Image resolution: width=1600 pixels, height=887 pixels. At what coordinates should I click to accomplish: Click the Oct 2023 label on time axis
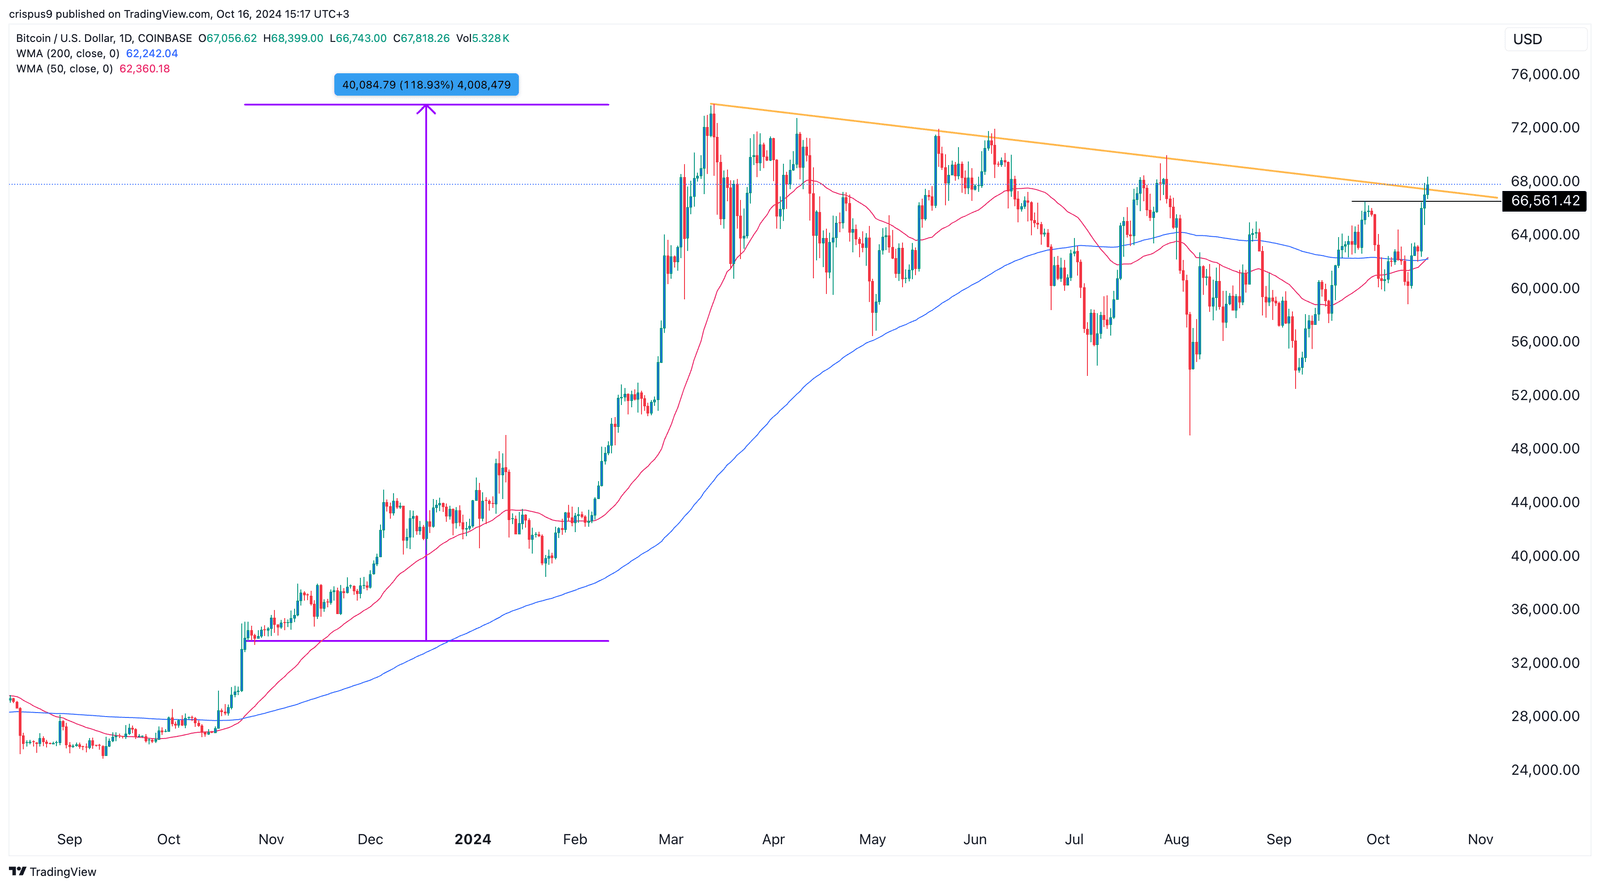[169, 840]
